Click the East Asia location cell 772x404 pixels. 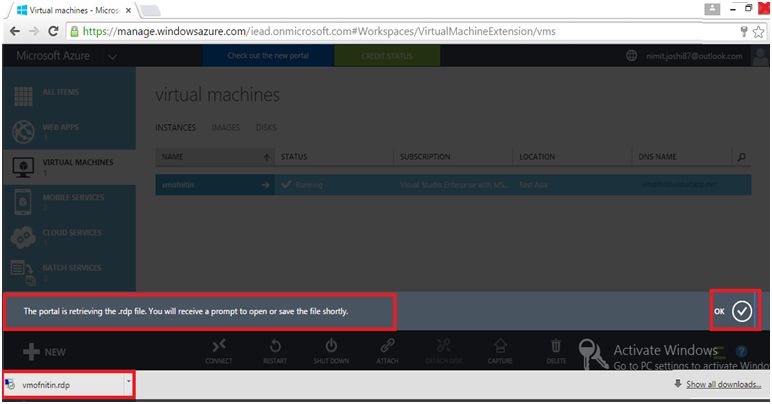pos(533,185)
